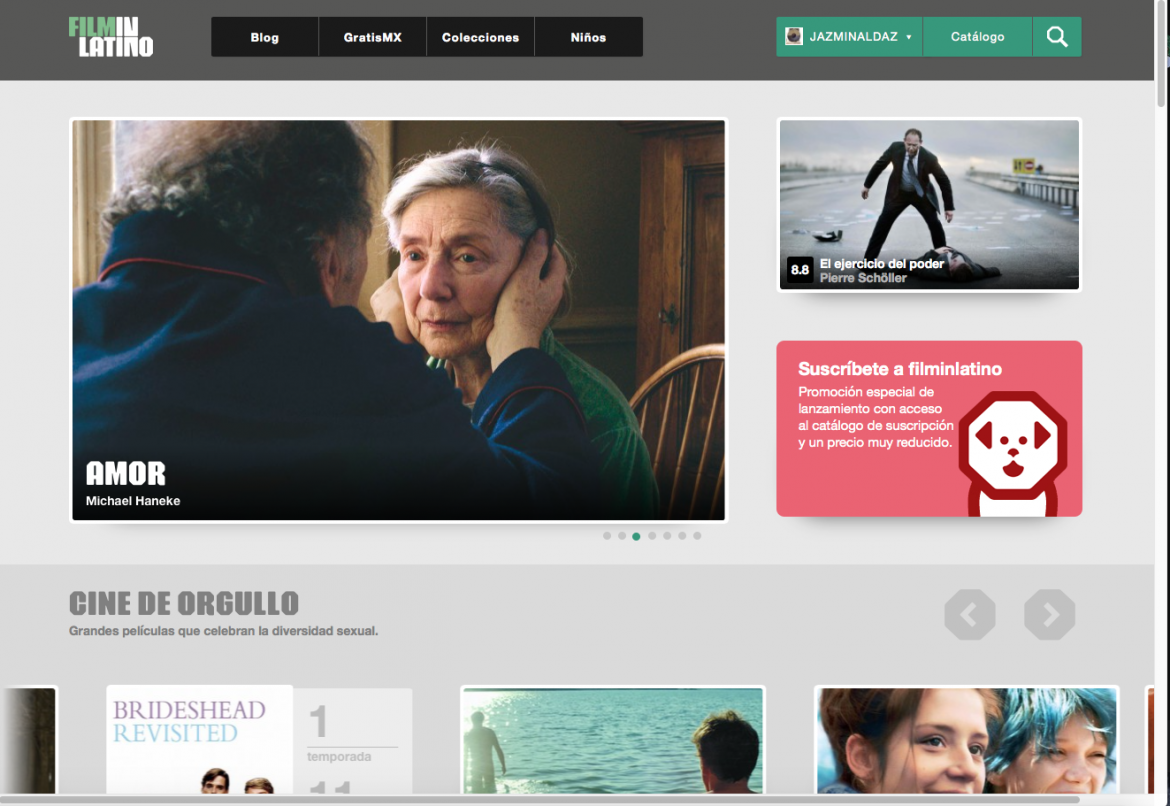Viewport: 1170px width, 806px height.
Task: Select the first carousel dot
Action: click(x=607, y=536)
